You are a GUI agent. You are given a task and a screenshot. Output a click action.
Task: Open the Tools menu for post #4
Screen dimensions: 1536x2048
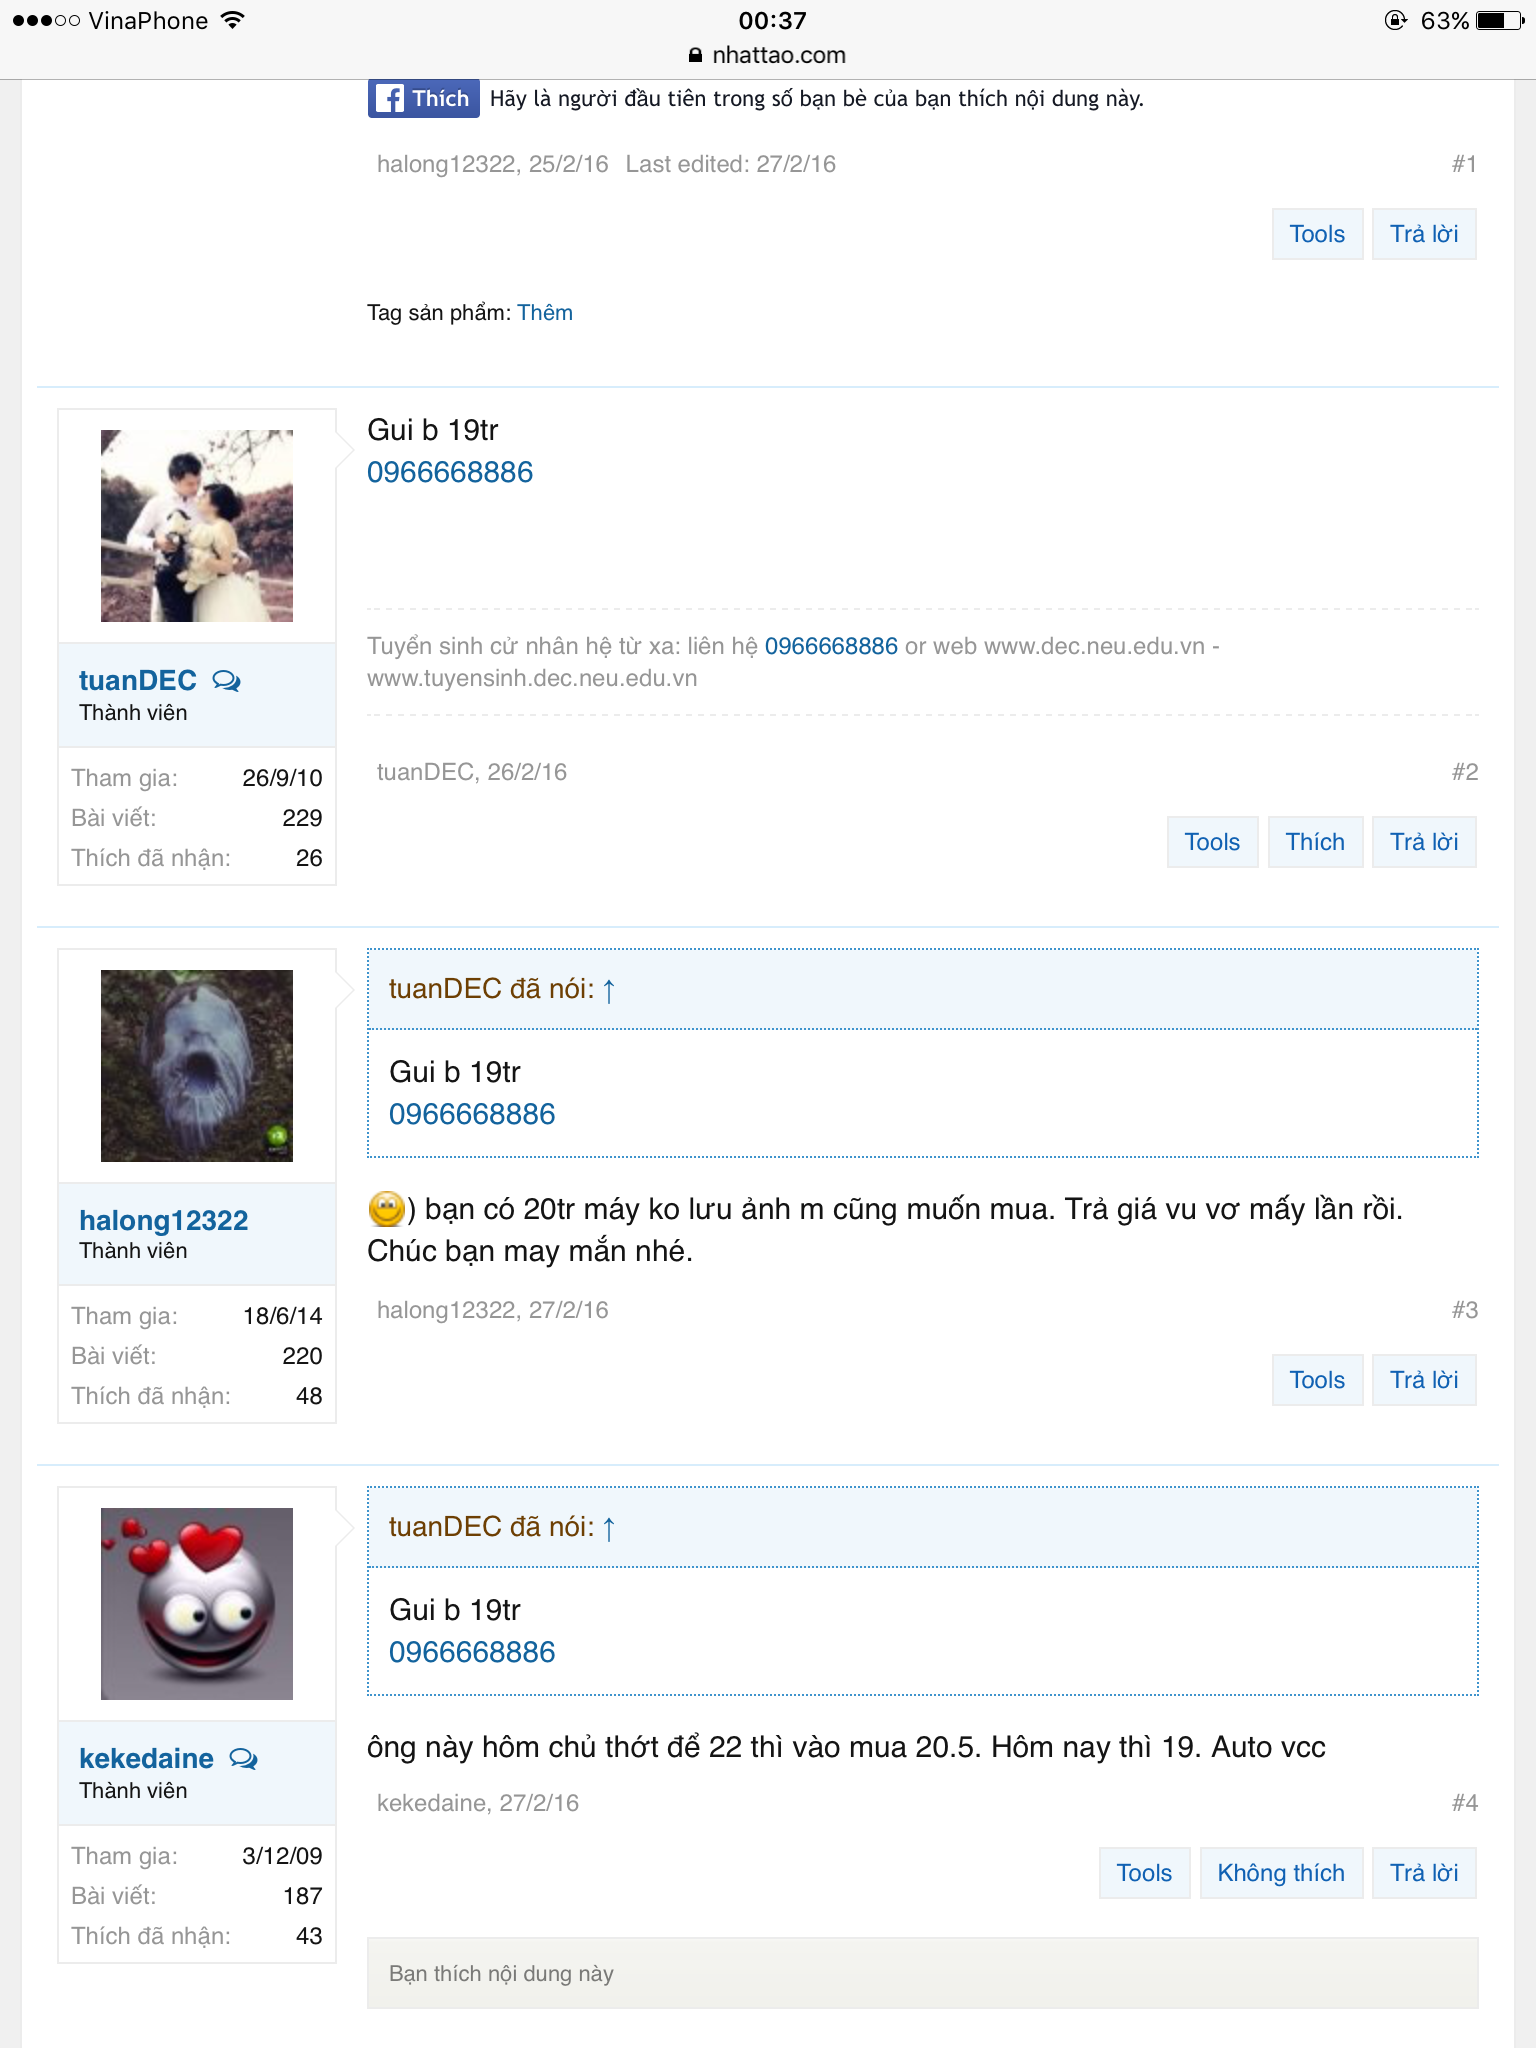click(x=1144, y=1873)
